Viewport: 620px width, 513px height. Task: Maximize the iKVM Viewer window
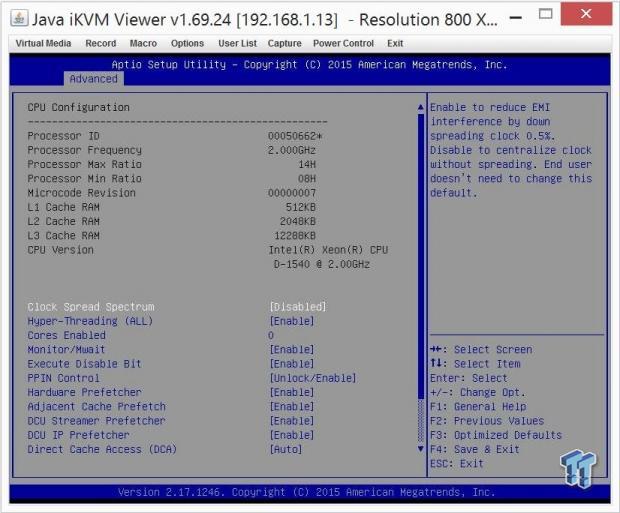click(x=546, y=14)
